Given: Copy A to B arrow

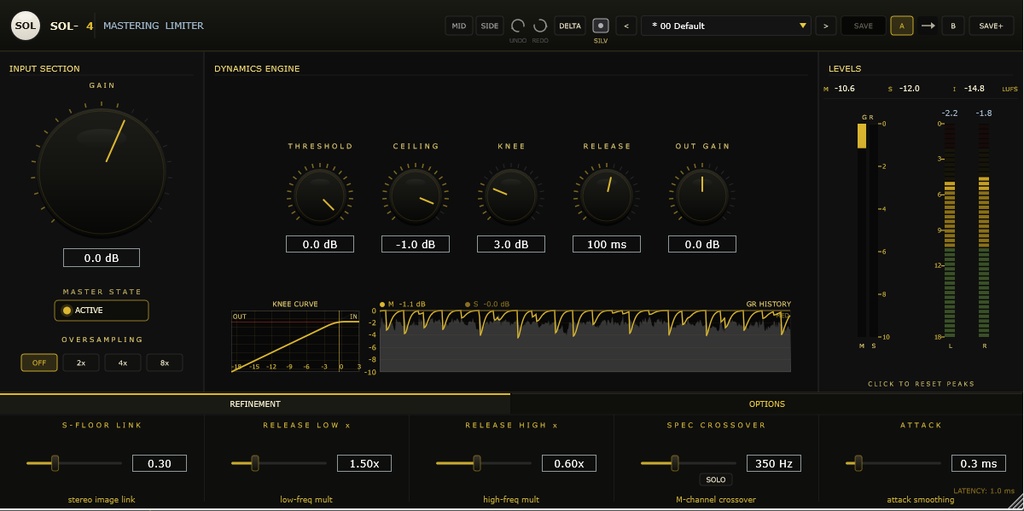Looking at the screenshot, I should click(927, 26).
